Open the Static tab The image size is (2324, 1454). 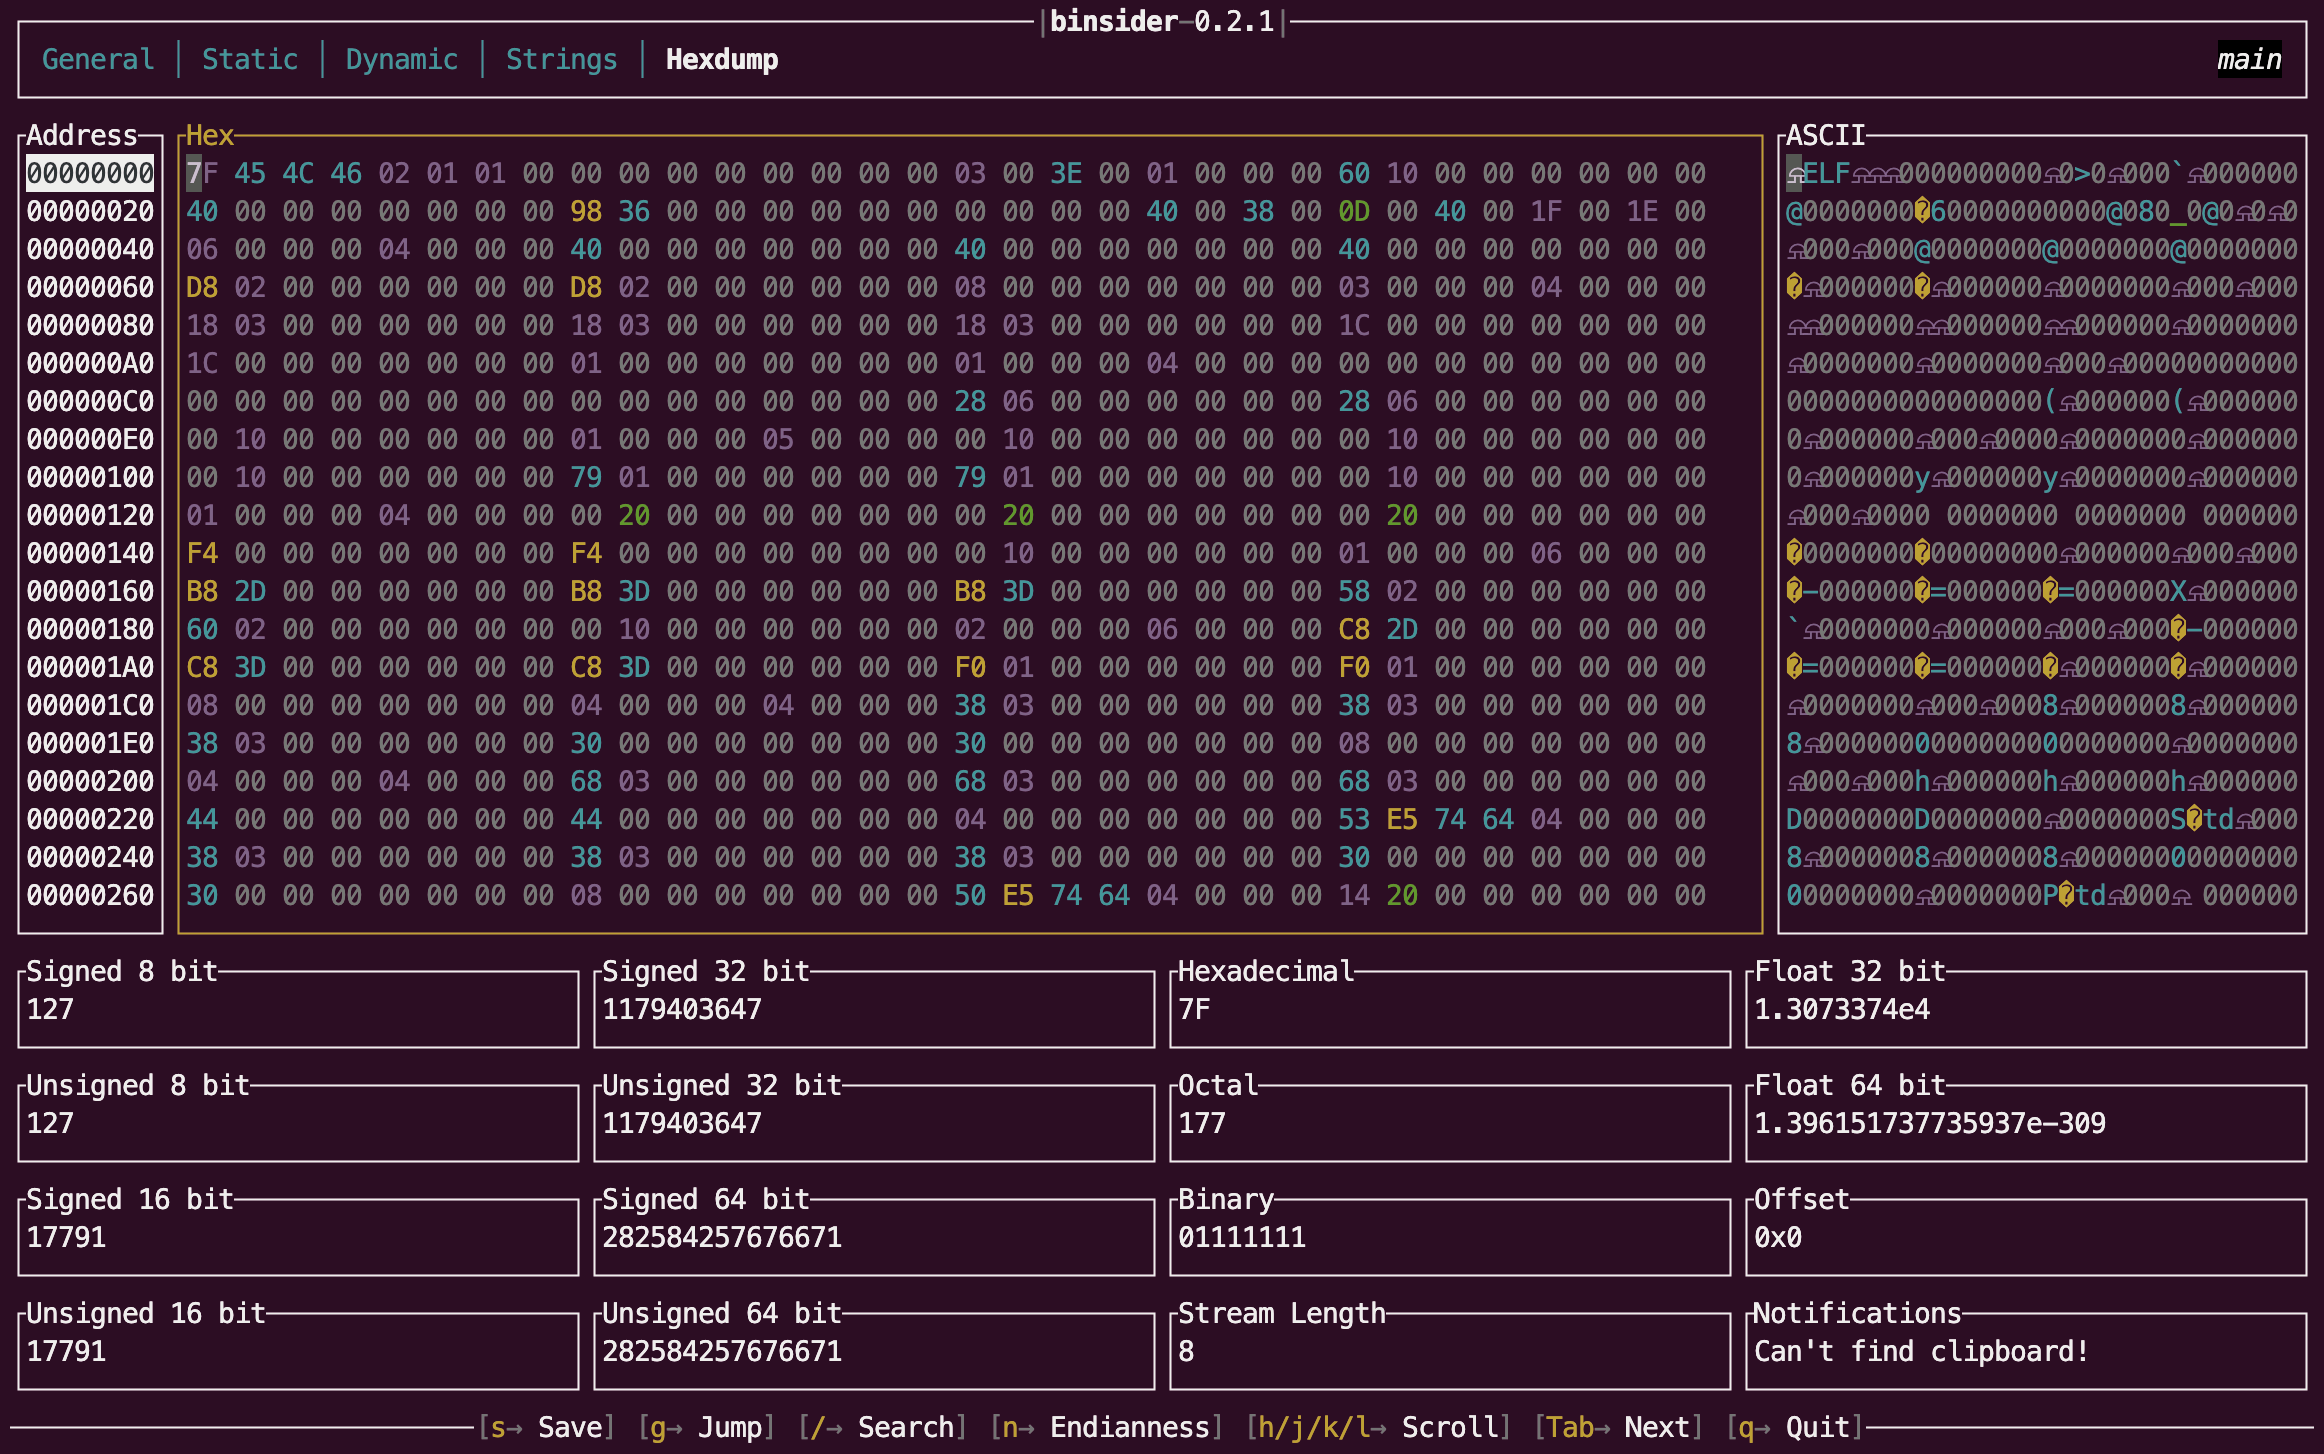[250, 60]
